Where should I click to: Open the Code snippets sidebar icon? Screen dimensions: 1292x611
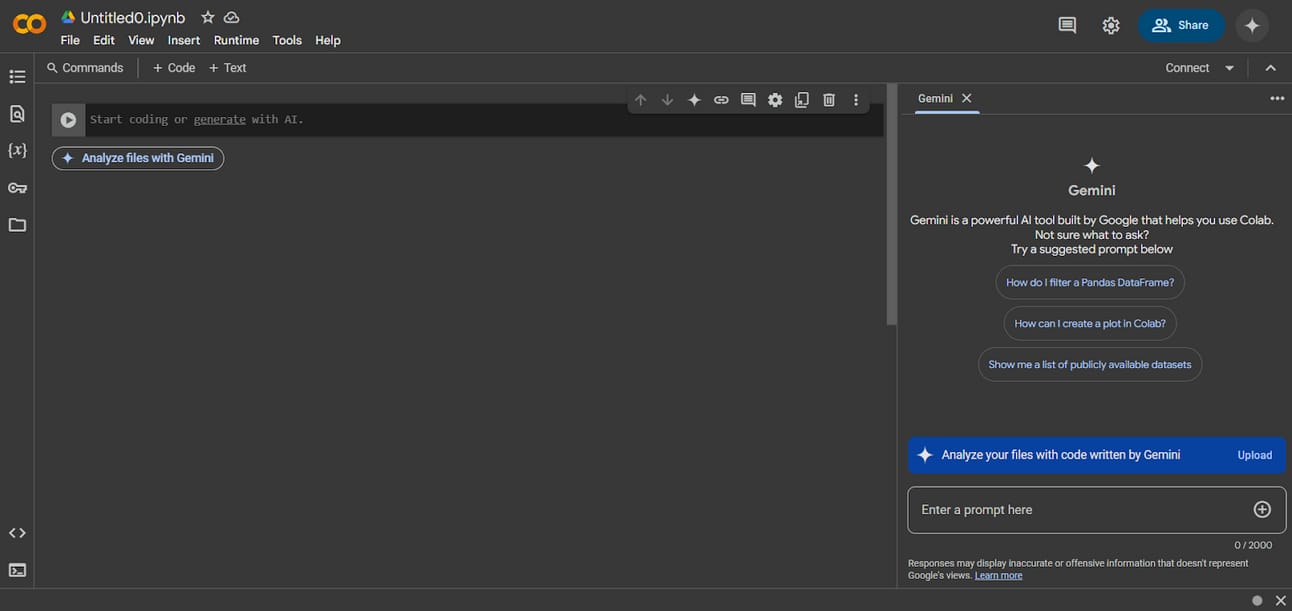click(17, 533)
